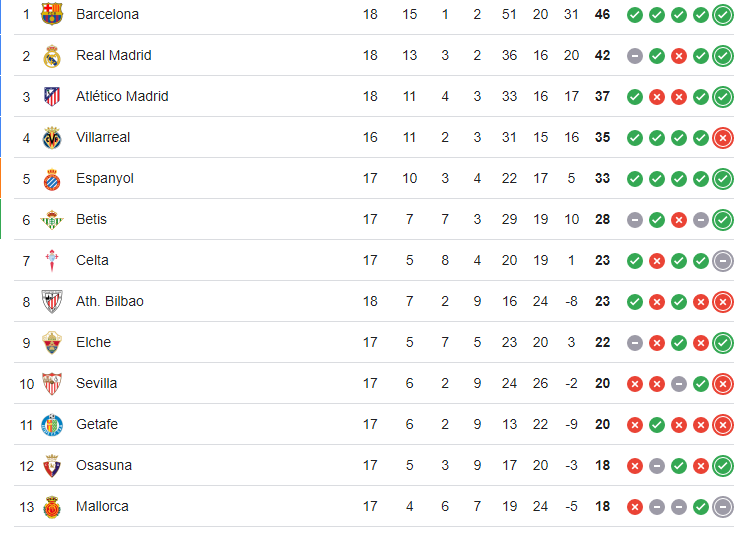Open the Celta team link
This screenshot has width=741, height=536.
92,260
